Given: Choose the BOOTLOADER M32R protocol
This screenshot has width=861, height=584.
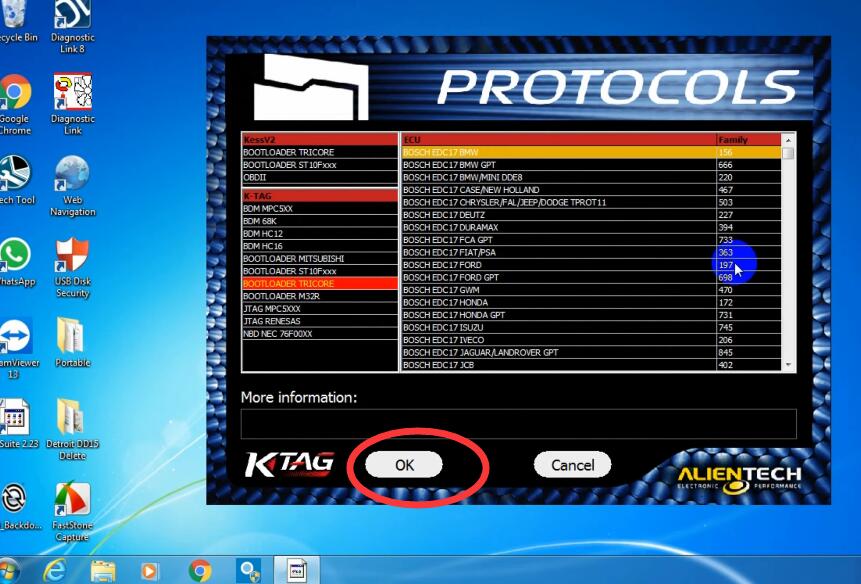Looking at the screenshot, I should point(320,296).
